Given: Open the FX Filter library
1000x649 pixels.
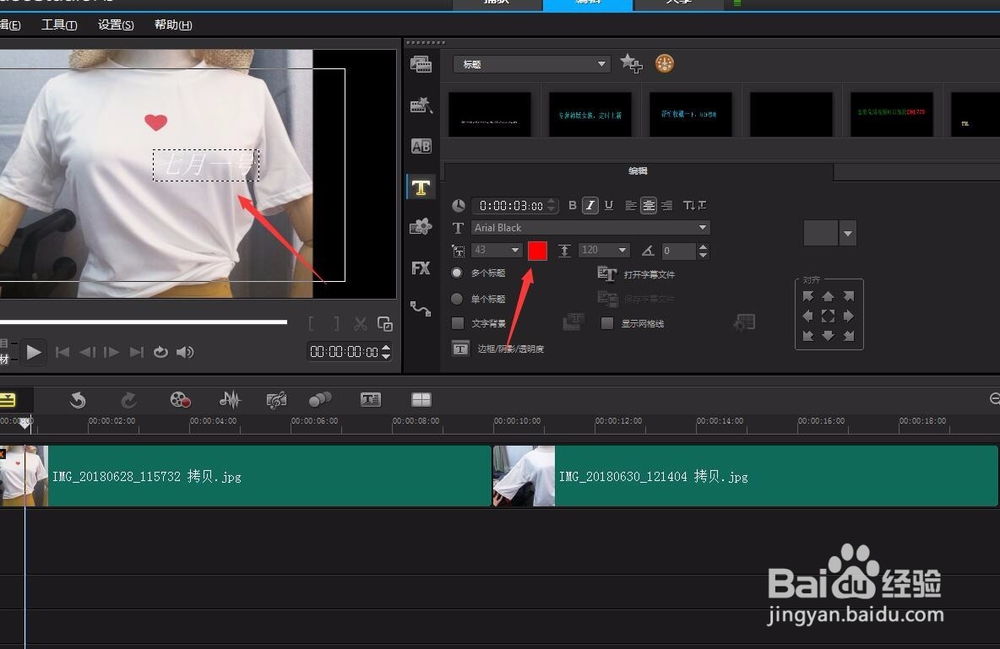Looking at the screenshot, I should point(421,268).
